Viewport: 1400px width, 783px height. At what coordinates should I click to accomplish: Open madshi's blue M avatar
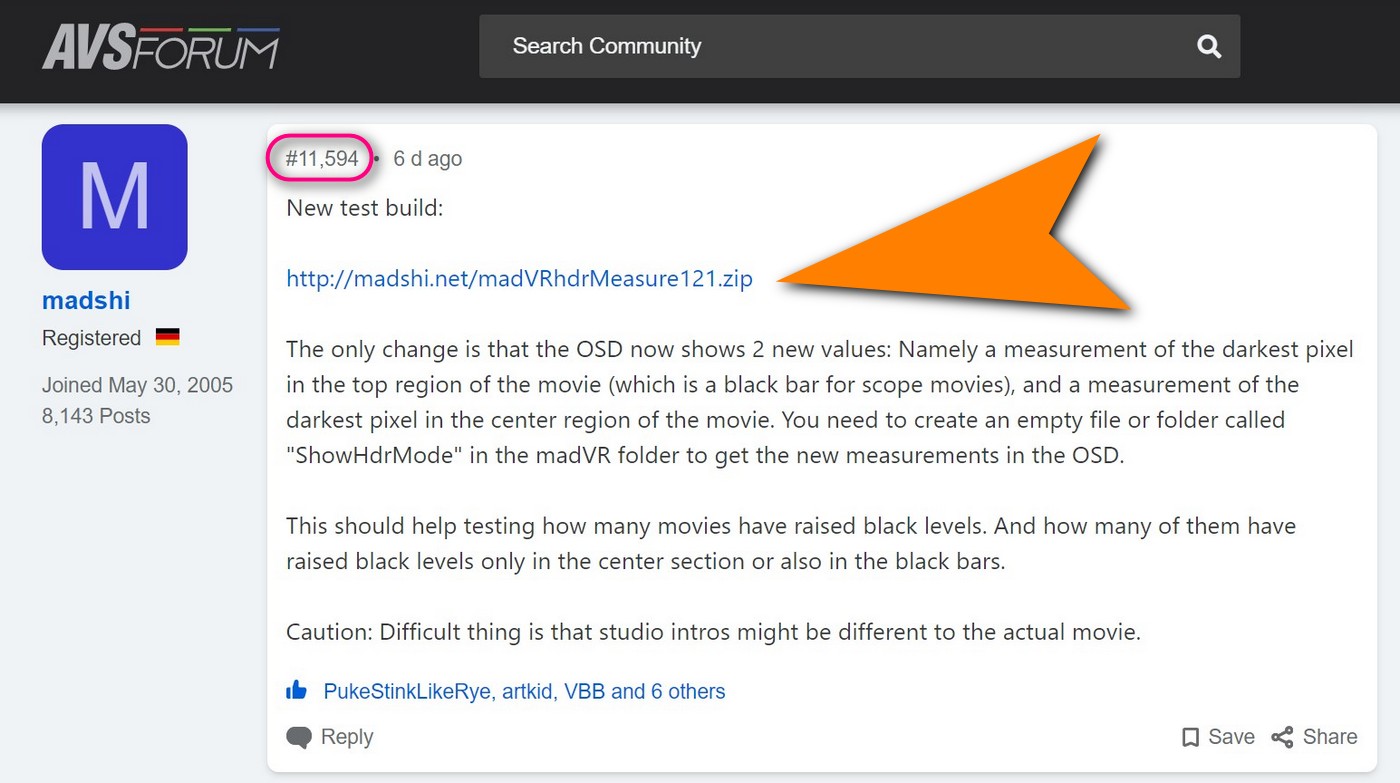114,197
